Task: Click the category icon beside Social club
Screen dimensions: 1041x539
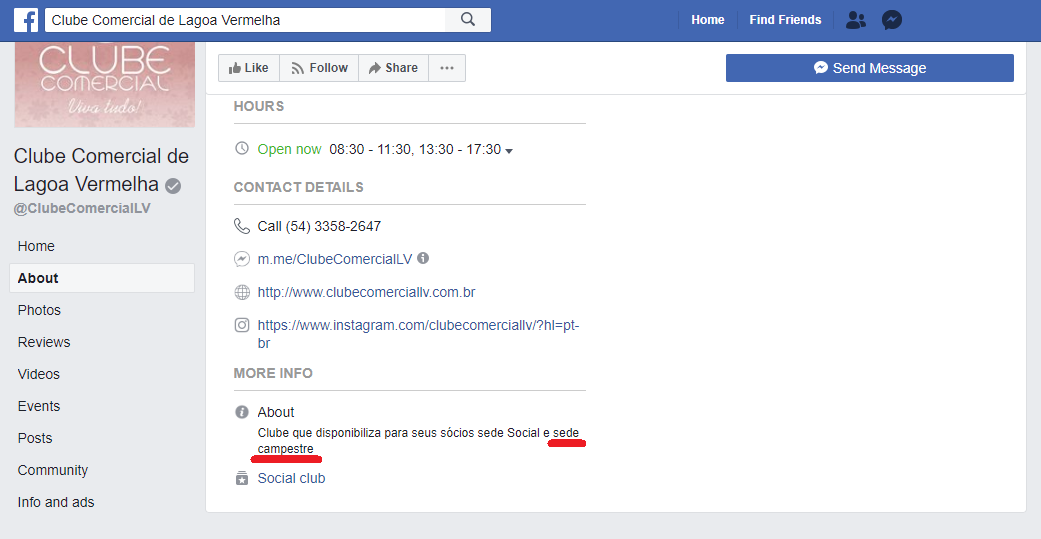Action: pos(242,478)
